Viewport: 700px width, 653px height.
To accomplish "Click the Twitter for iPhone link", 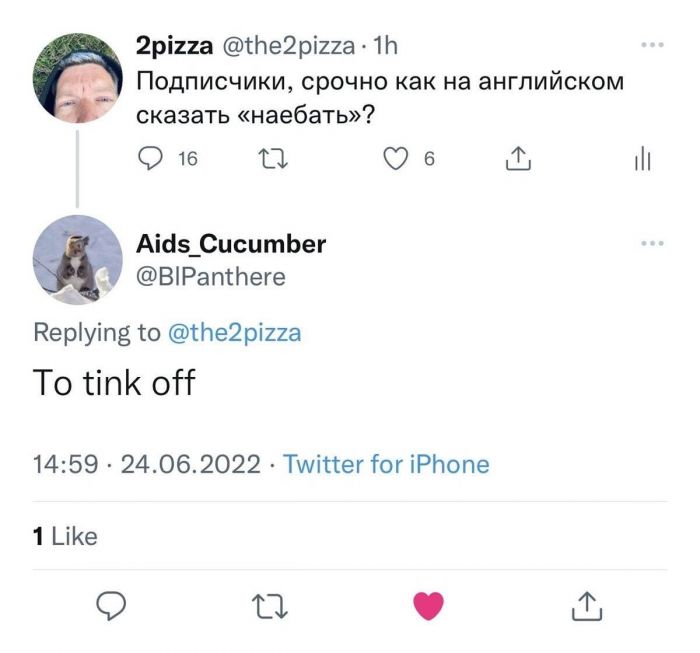I will coord(386,464).
